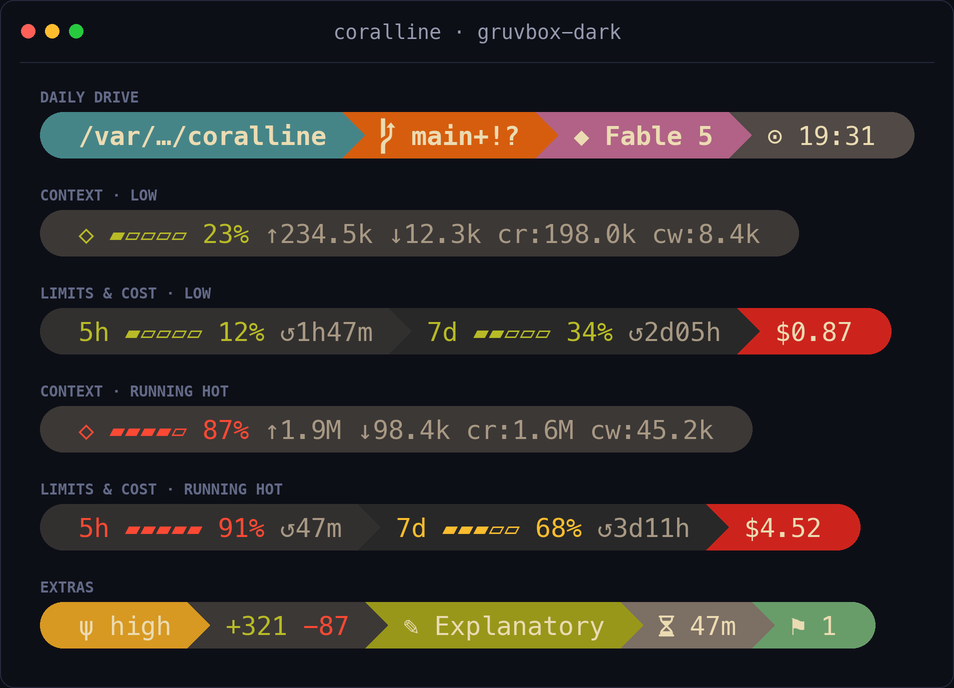Click the 91% five-hour percentage
Image resolution: width=954 pixels, height=688 pixels.
click(242, 528)
